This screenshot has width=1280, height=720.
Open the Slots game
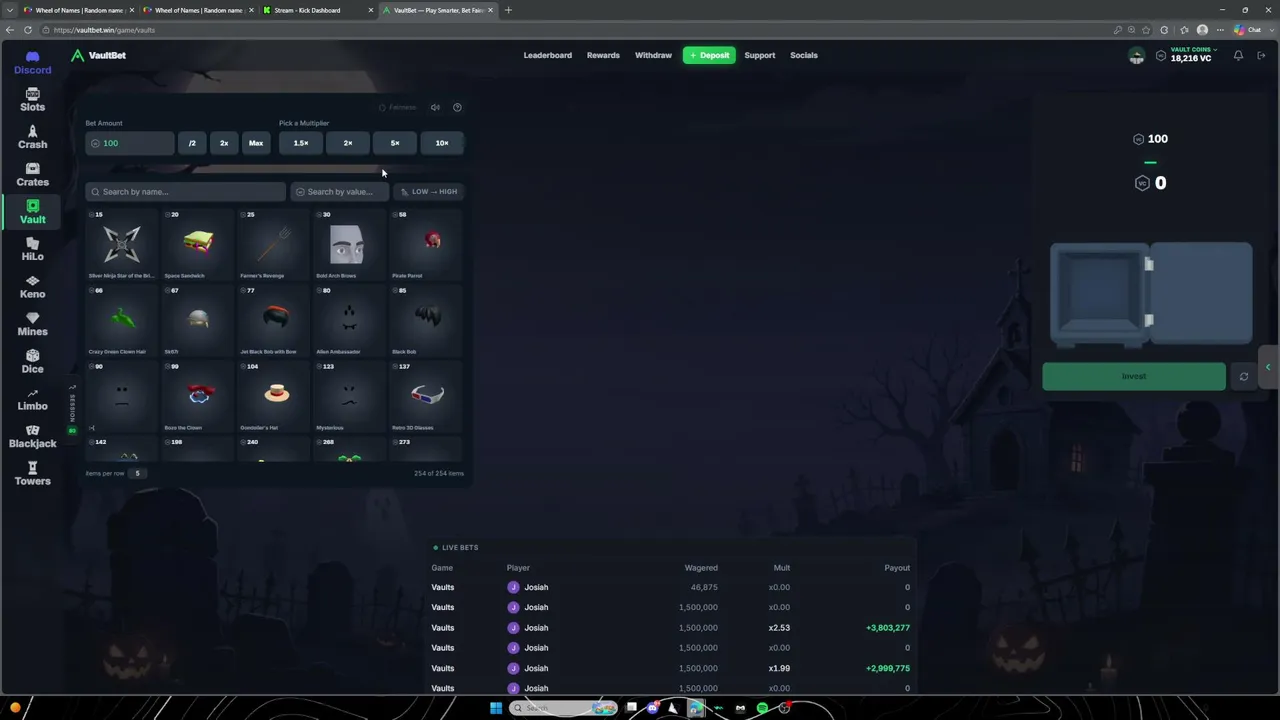32,100
